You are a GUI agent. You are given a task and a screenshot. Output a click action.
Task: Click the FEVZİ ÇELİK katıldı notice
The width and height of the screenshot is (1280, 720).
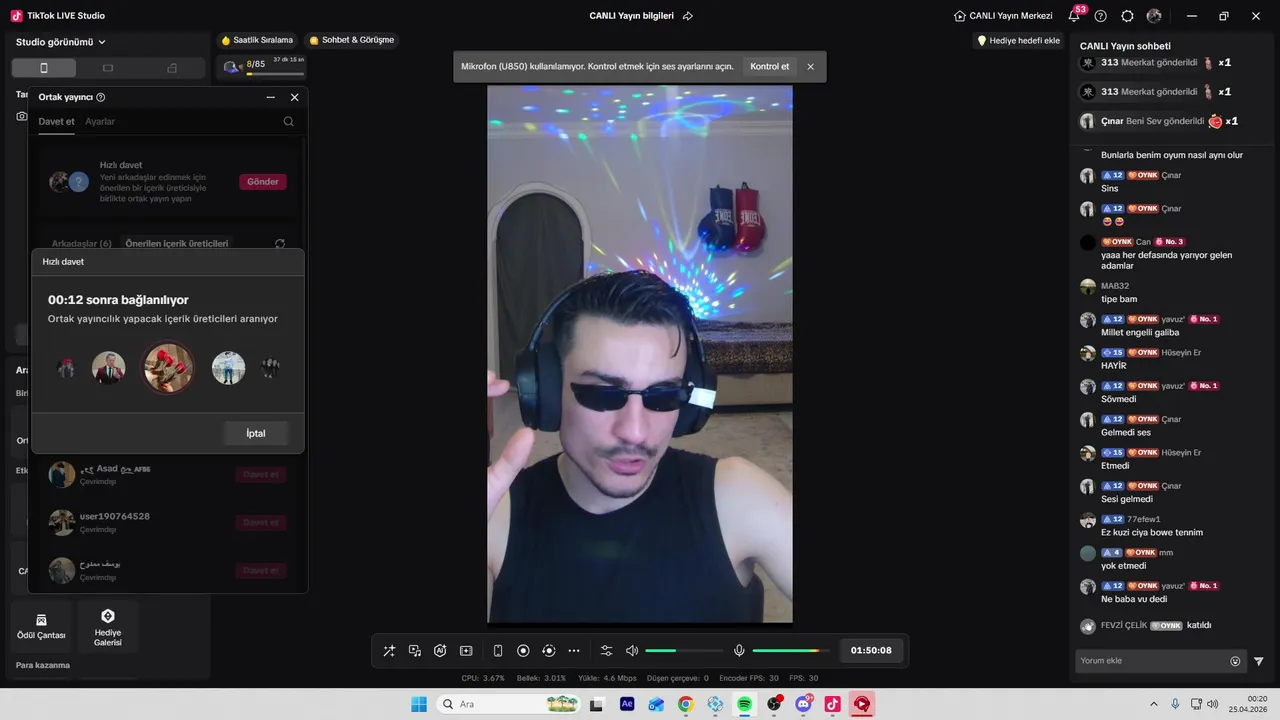click(1146, 626)
